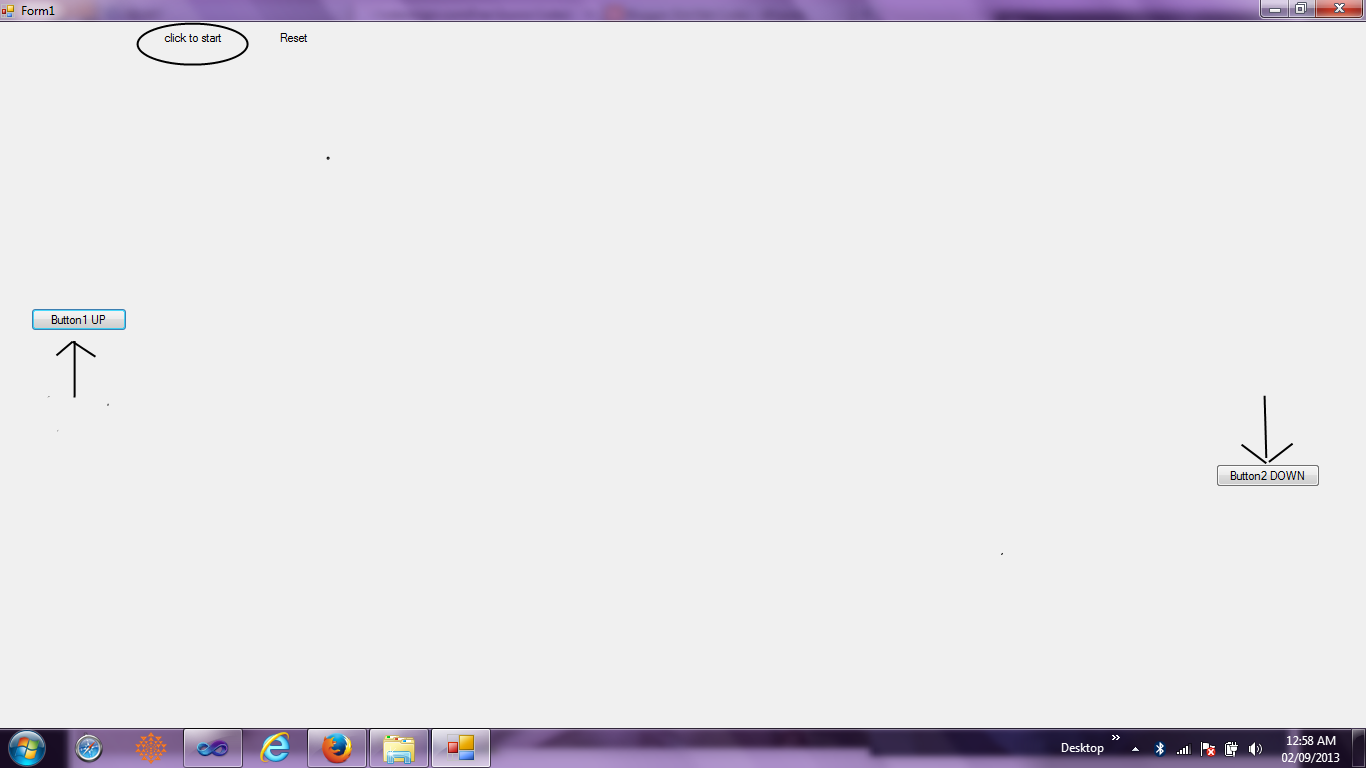This screenshot has height=768, width=1366.
Task: Click the Reset label
Action: pyautogui.click(x=293, y=38)
